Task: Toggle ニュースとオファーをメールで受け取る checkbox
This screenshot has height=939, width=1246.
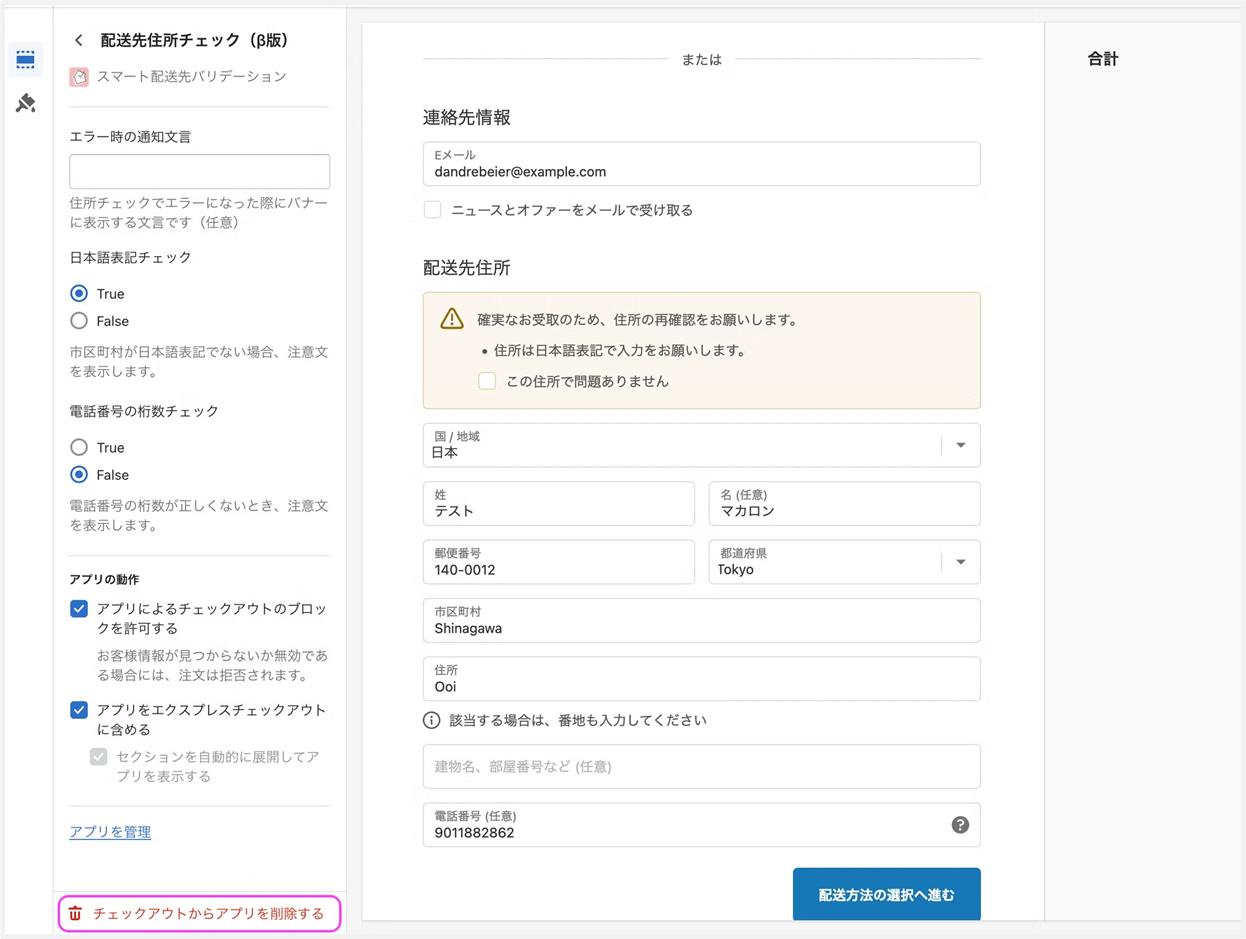Action: (x=432, y=210)
